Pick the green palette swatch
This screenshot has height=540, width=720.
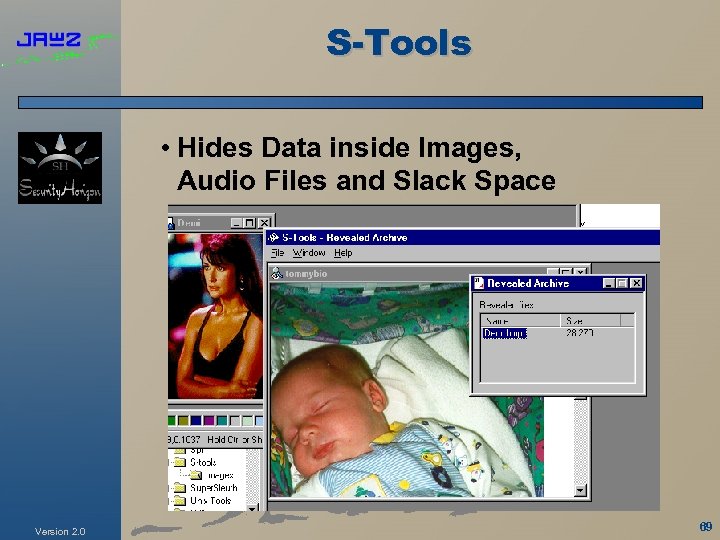coord(172,421)
